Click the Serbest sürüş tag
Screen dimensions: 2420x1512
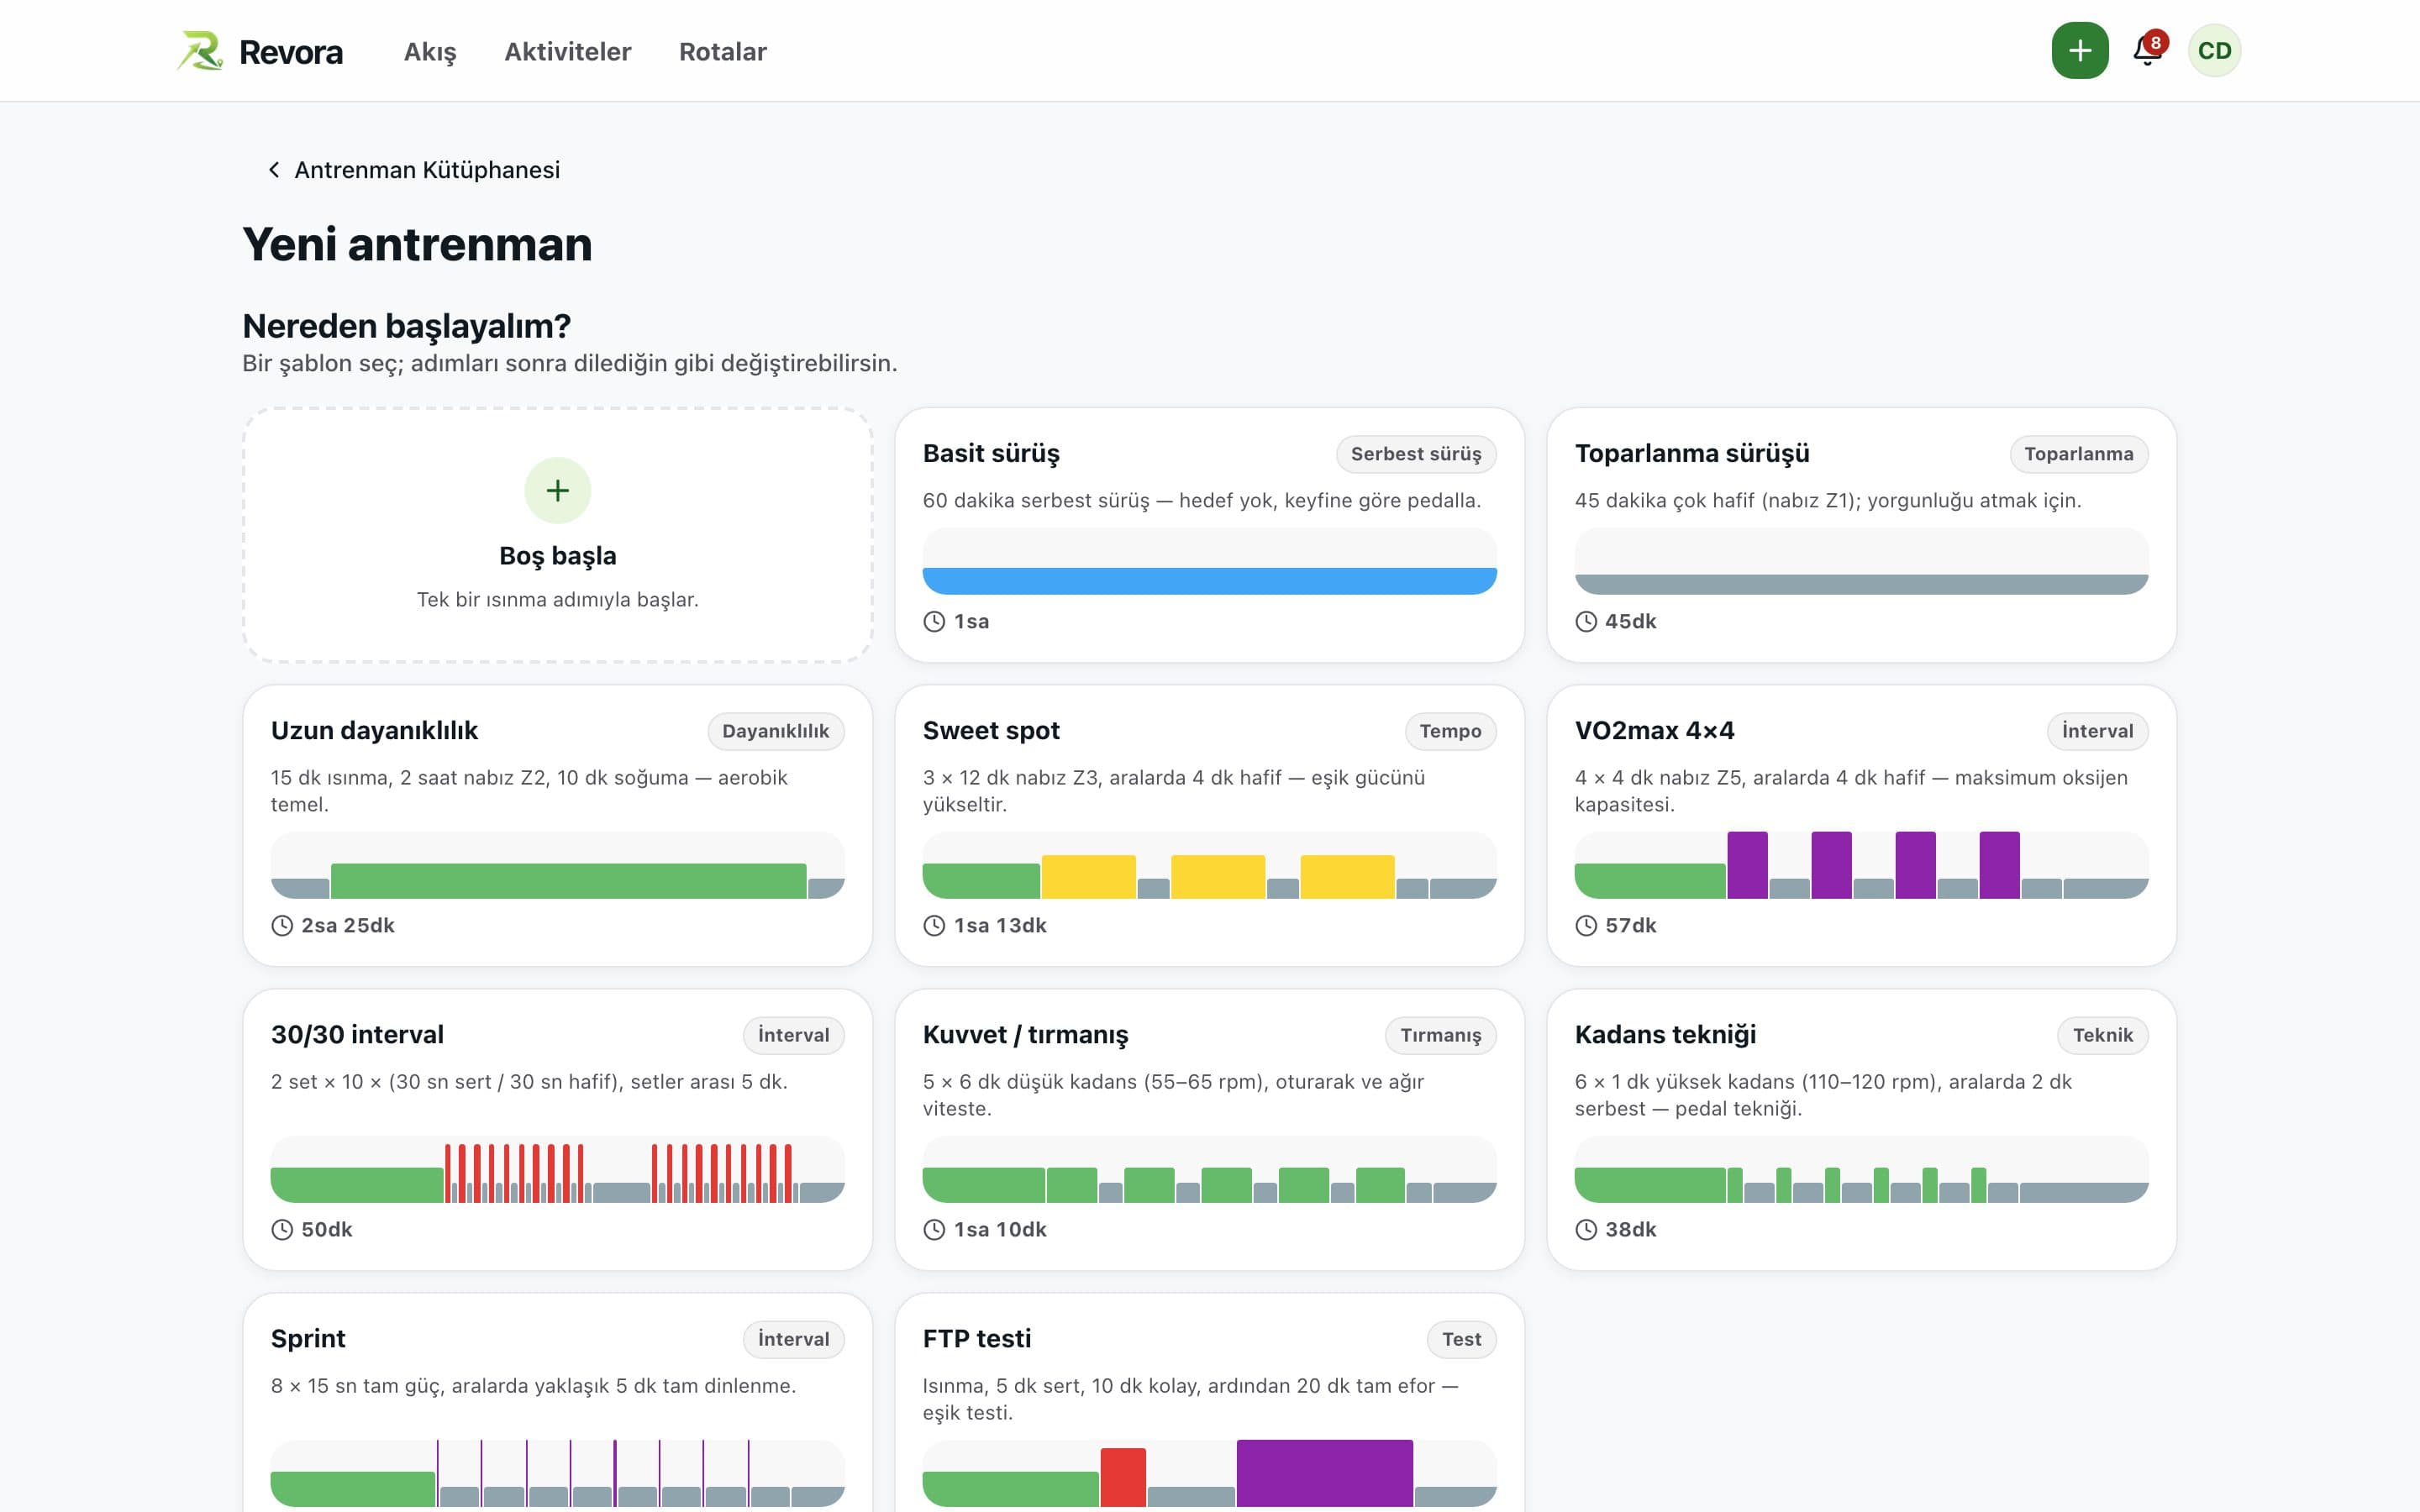point(1416,454)
